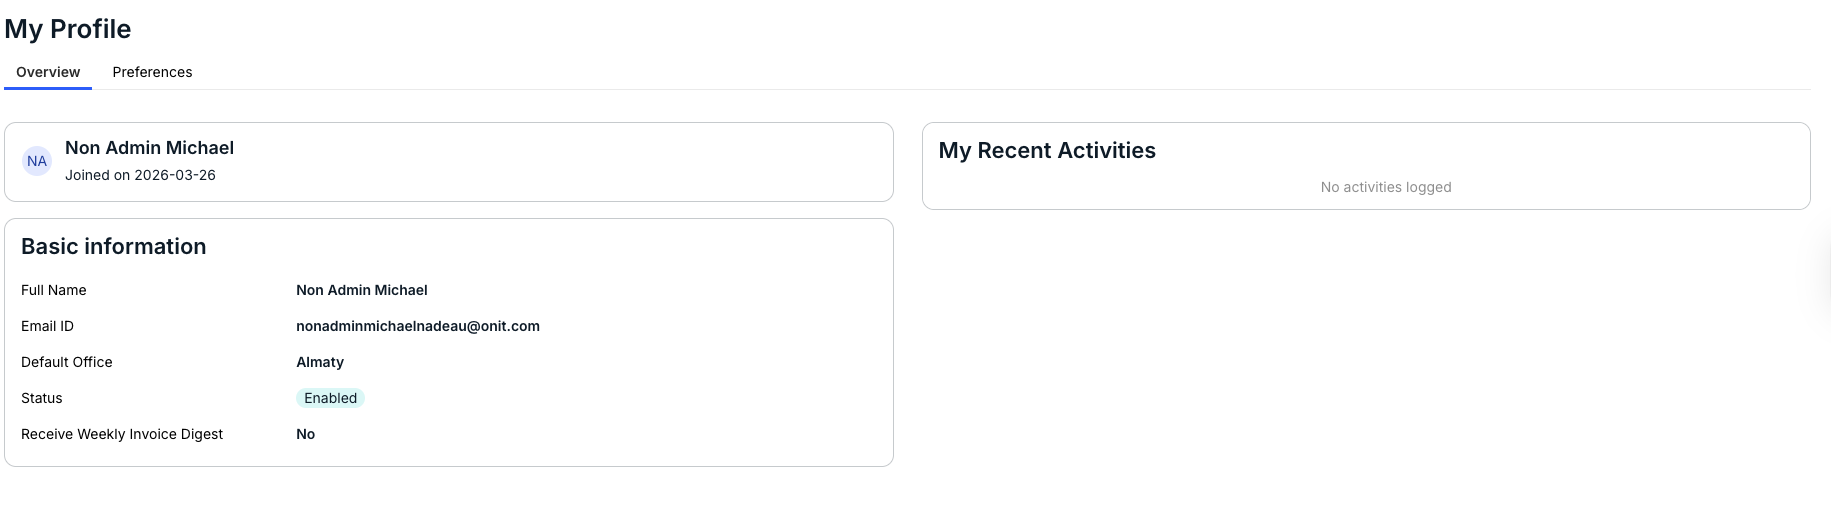Click the Full Name value text
The height and width of the screenshot is (506, 1831).
point(362,290)
